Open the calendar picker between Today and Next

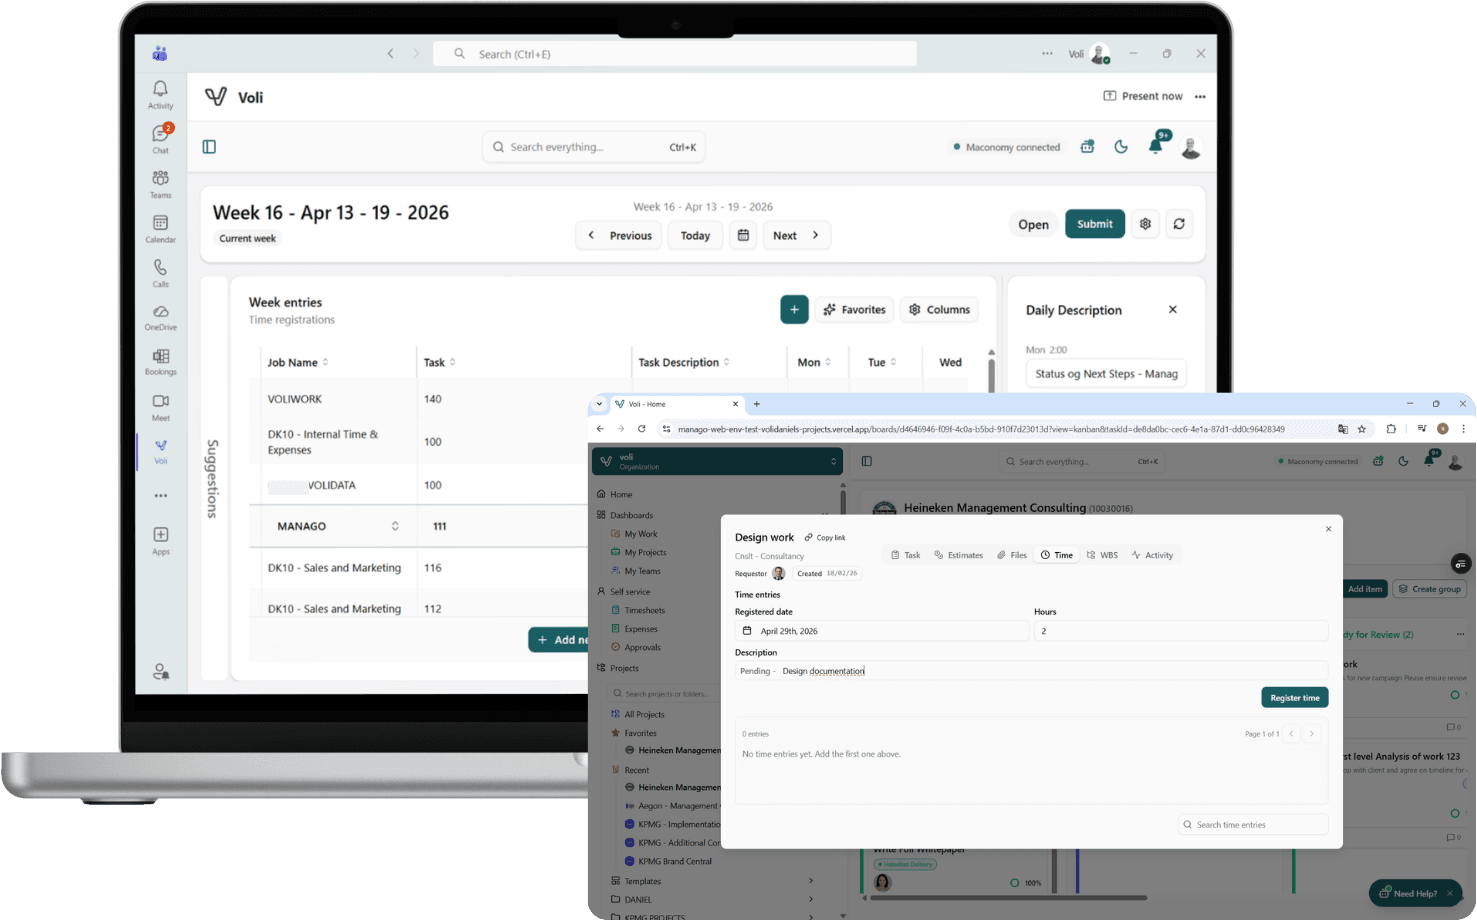[x=743, y=236]
